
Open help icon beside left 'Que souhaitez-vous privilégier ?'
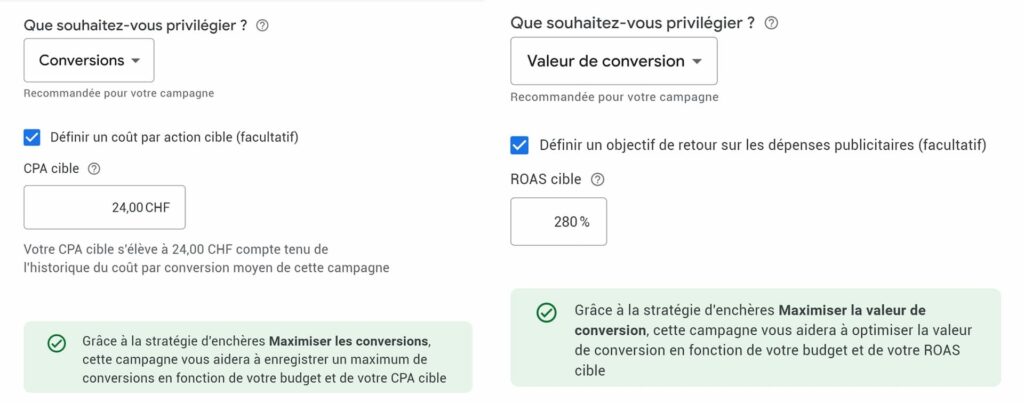pos(262,26)
